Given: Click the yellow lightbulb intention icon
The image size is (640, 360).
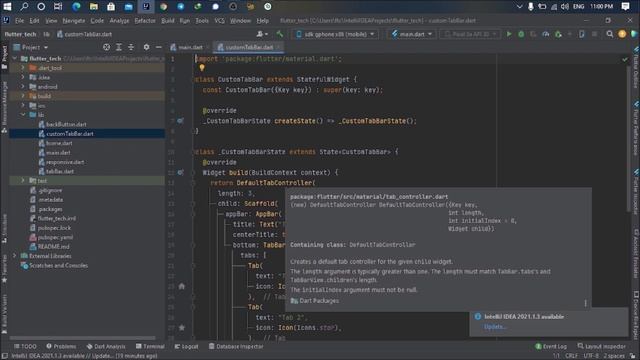Looking at the screenshot, I should [202, 68].
